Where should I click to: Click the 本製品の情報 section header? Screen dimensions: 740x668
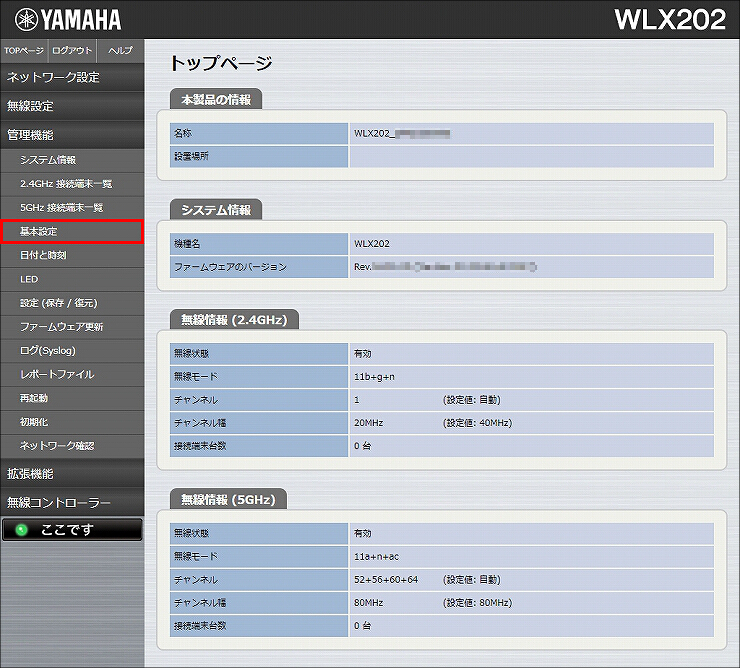pyautogui.click(x=216, y=100)
